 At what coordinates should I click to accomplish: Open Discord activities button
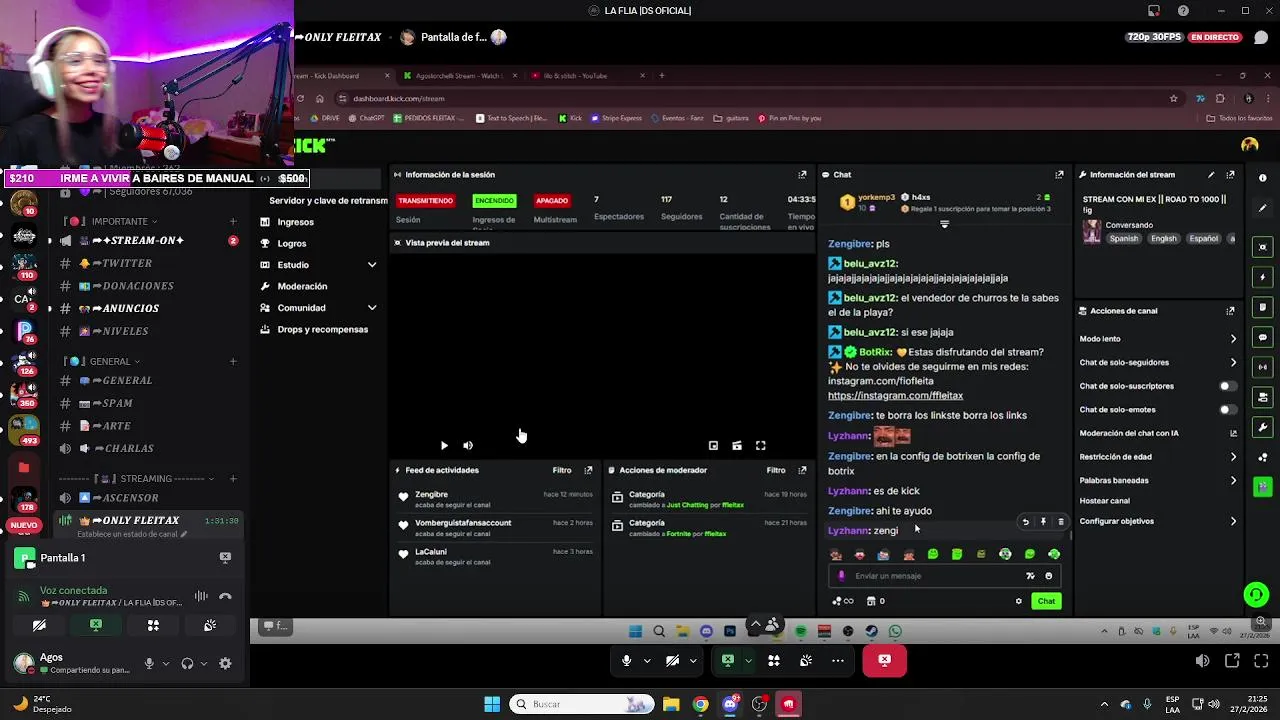pyautogui.click(x=153, y=625)
